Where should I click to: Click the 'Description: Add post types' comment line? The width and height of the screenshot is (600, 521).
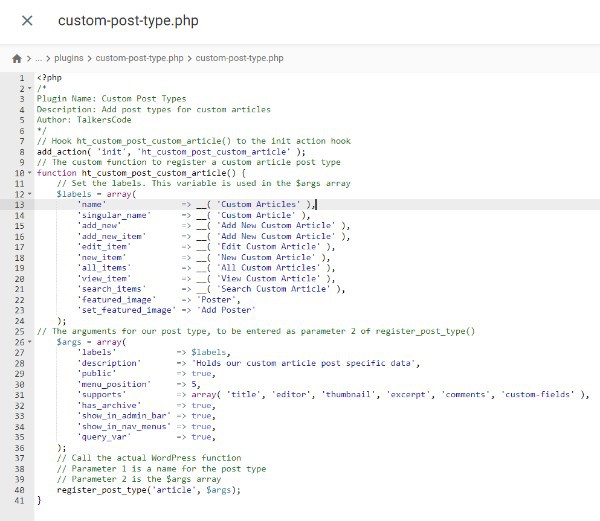point(153,109)
